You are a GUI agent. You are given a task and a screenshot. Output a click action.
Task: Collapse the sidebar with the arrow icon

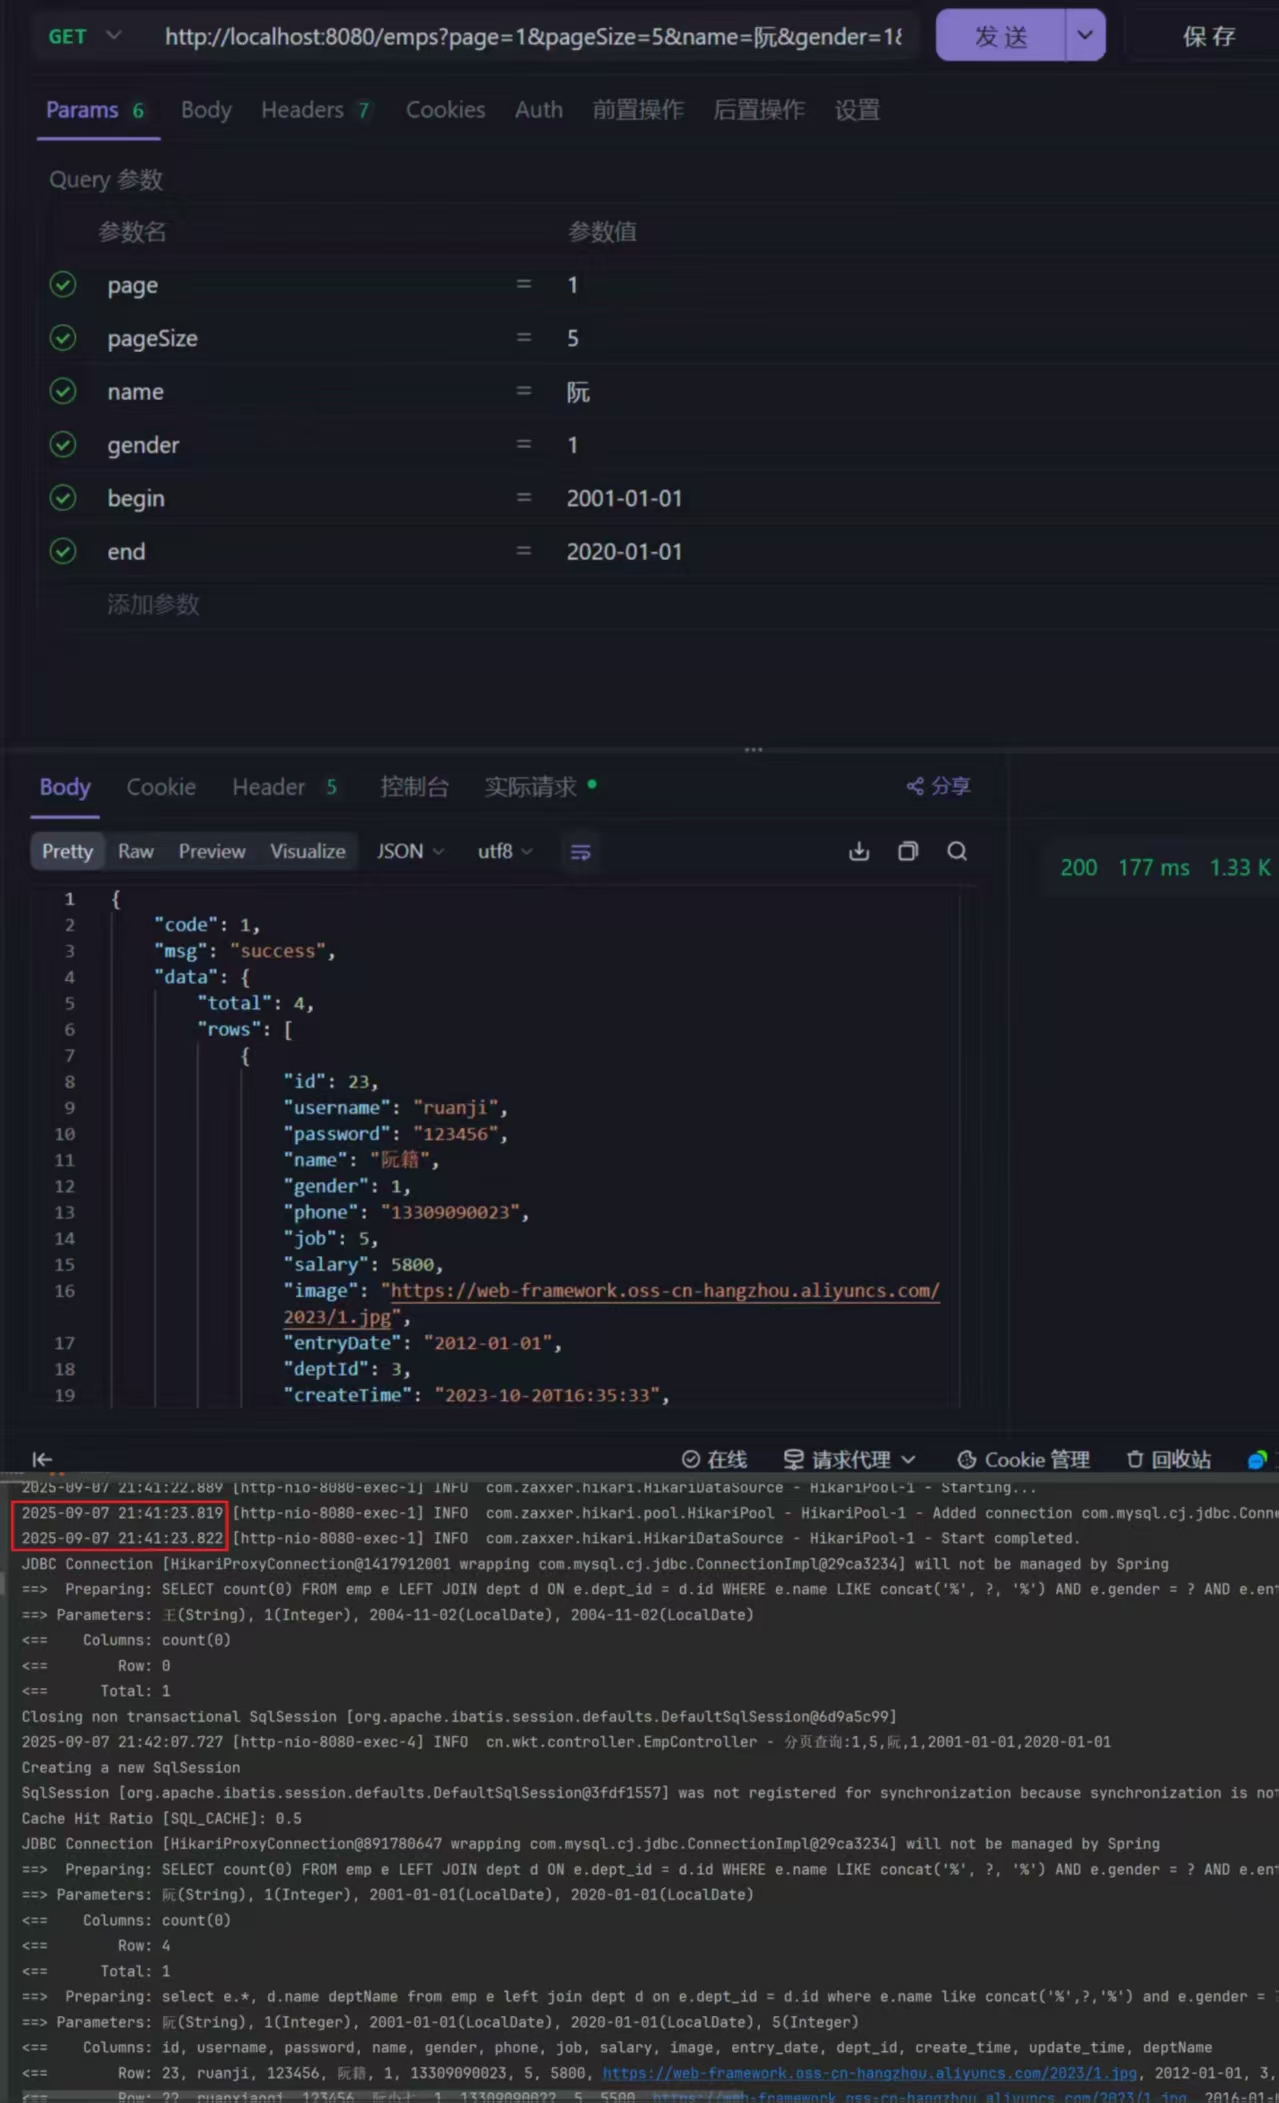42,1460
